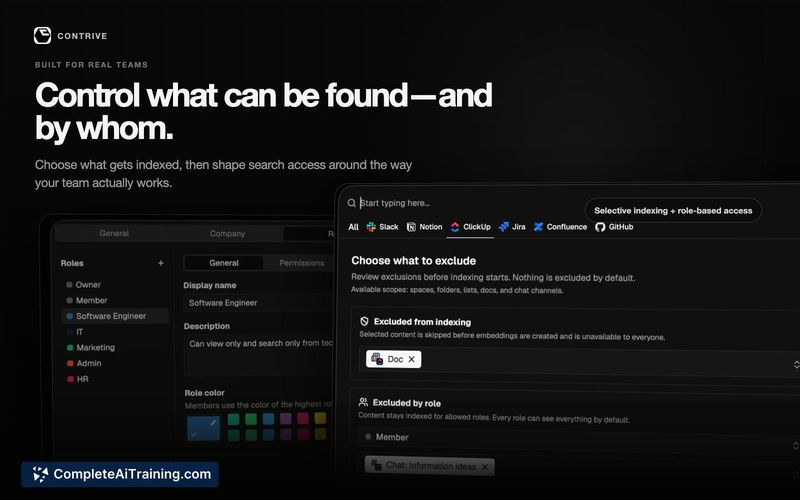Click the Description text area
Image resolution: width=800 pixels, height=500 pixels.
click(259, 355)
